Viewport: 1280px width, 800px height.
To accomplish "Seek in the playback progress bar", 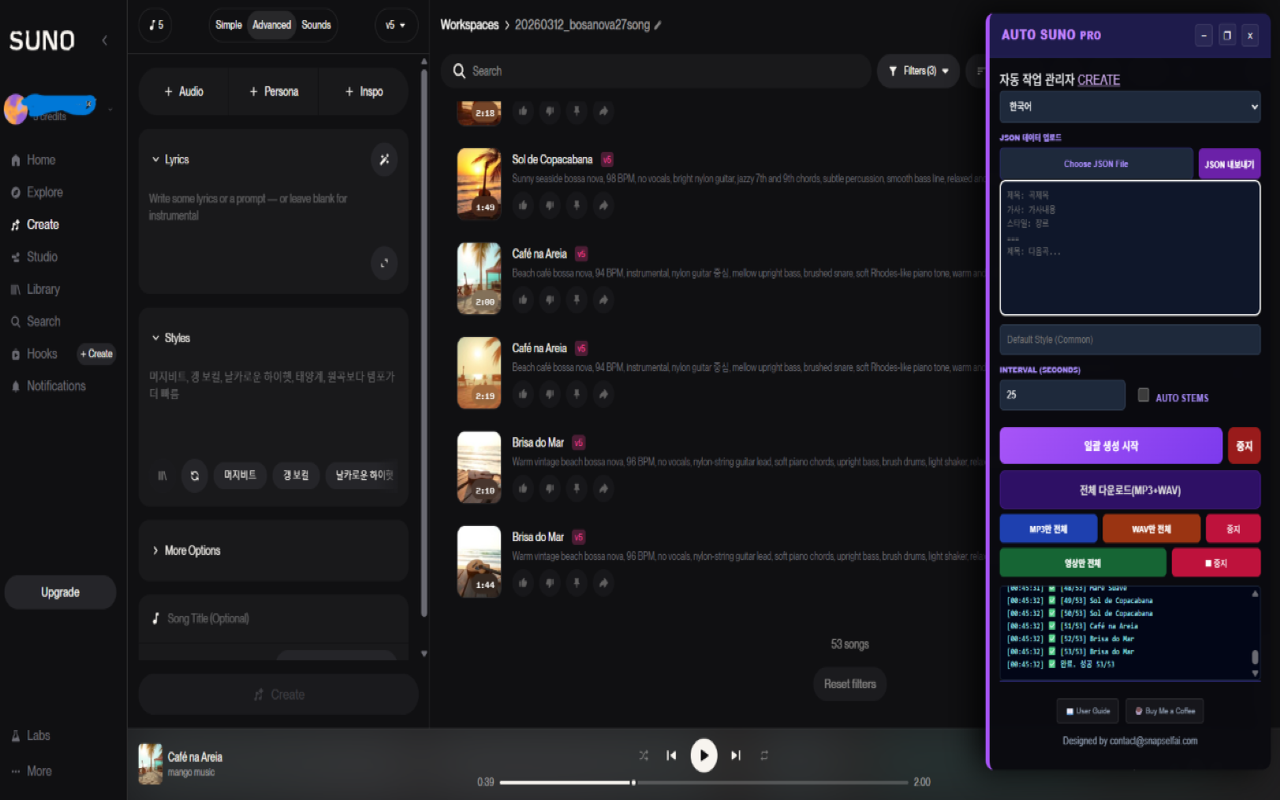I will pos(704,783).
